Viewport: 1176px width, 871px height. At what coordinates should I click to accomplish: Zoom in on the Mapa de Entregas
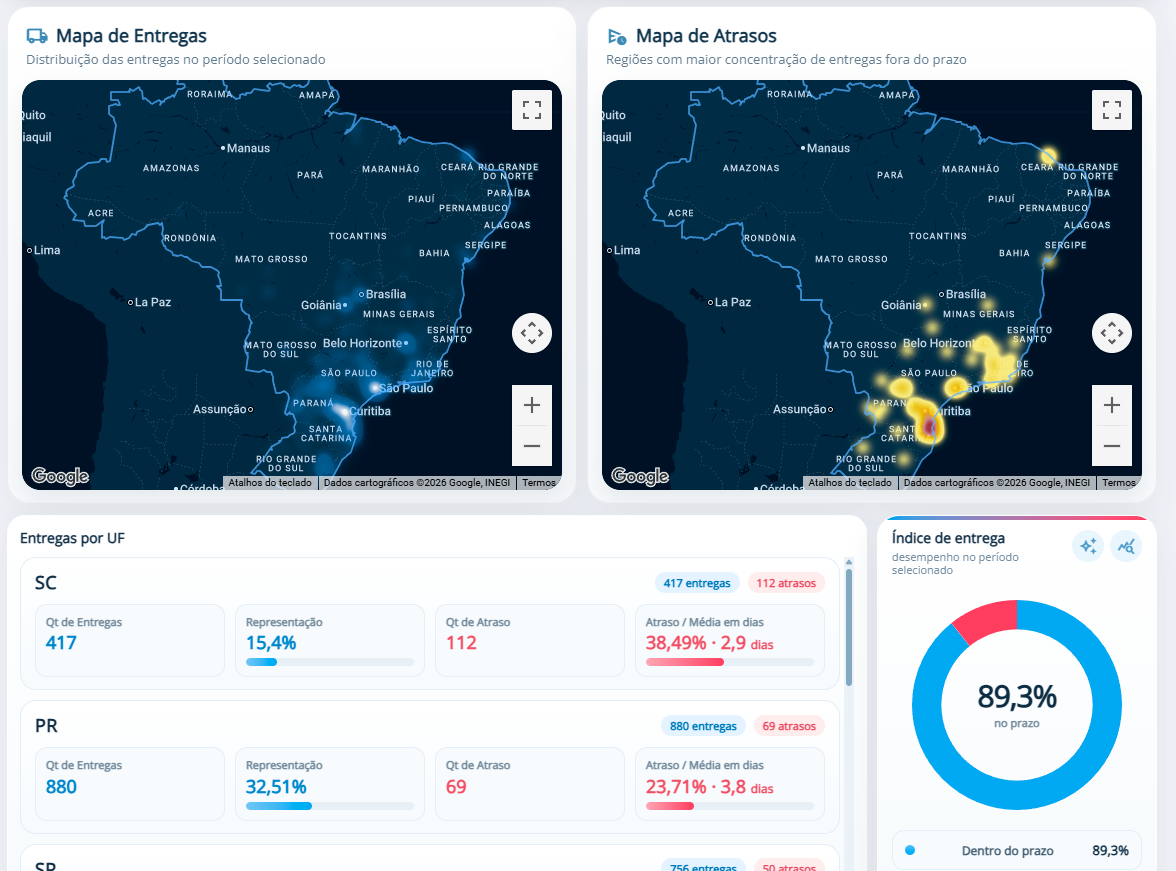tap(532, 405)
